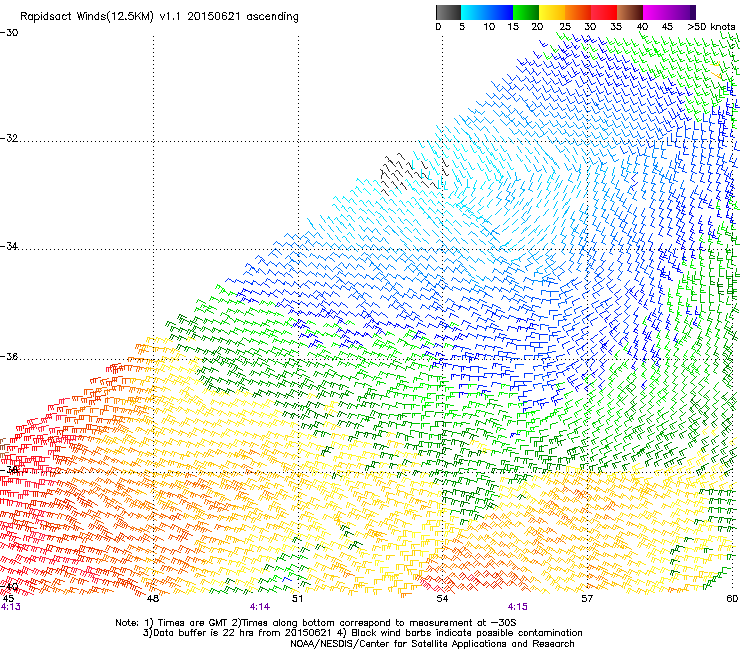
Task: Click the yellow 20-25 knots legend swatch
Action: coord(552,12)
